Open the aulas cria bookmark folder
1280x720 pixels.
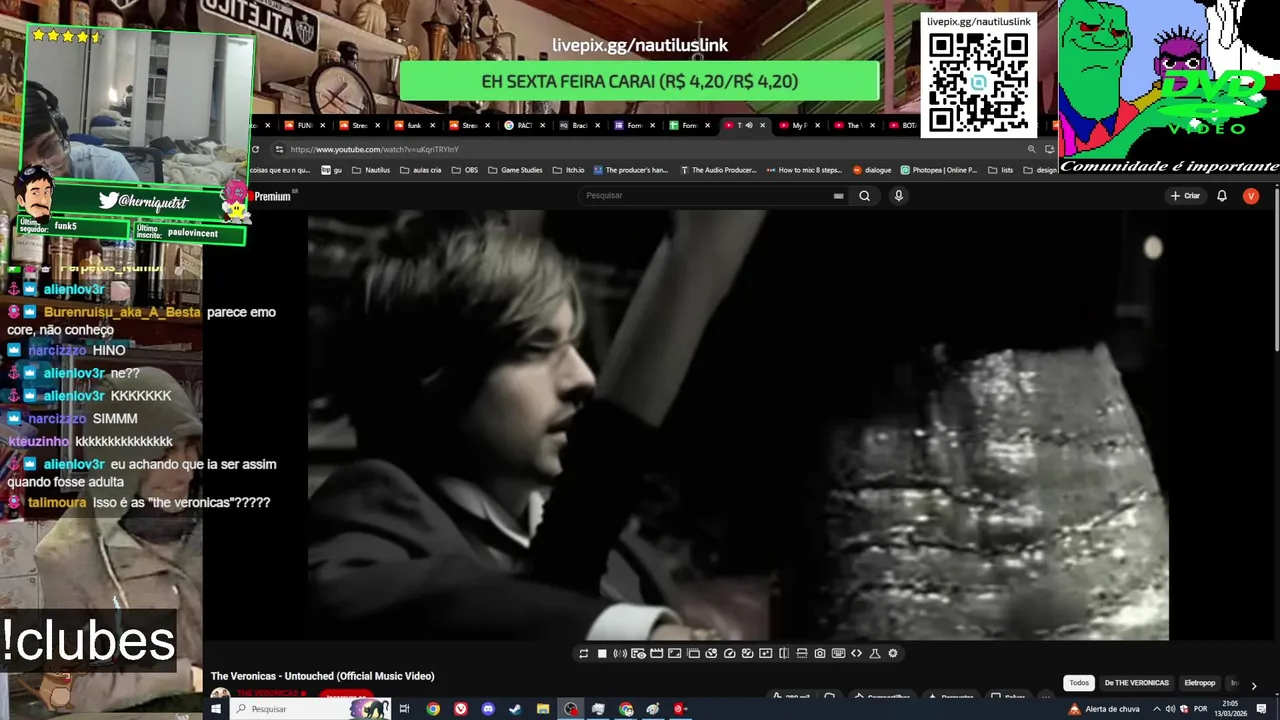point(420,170)
